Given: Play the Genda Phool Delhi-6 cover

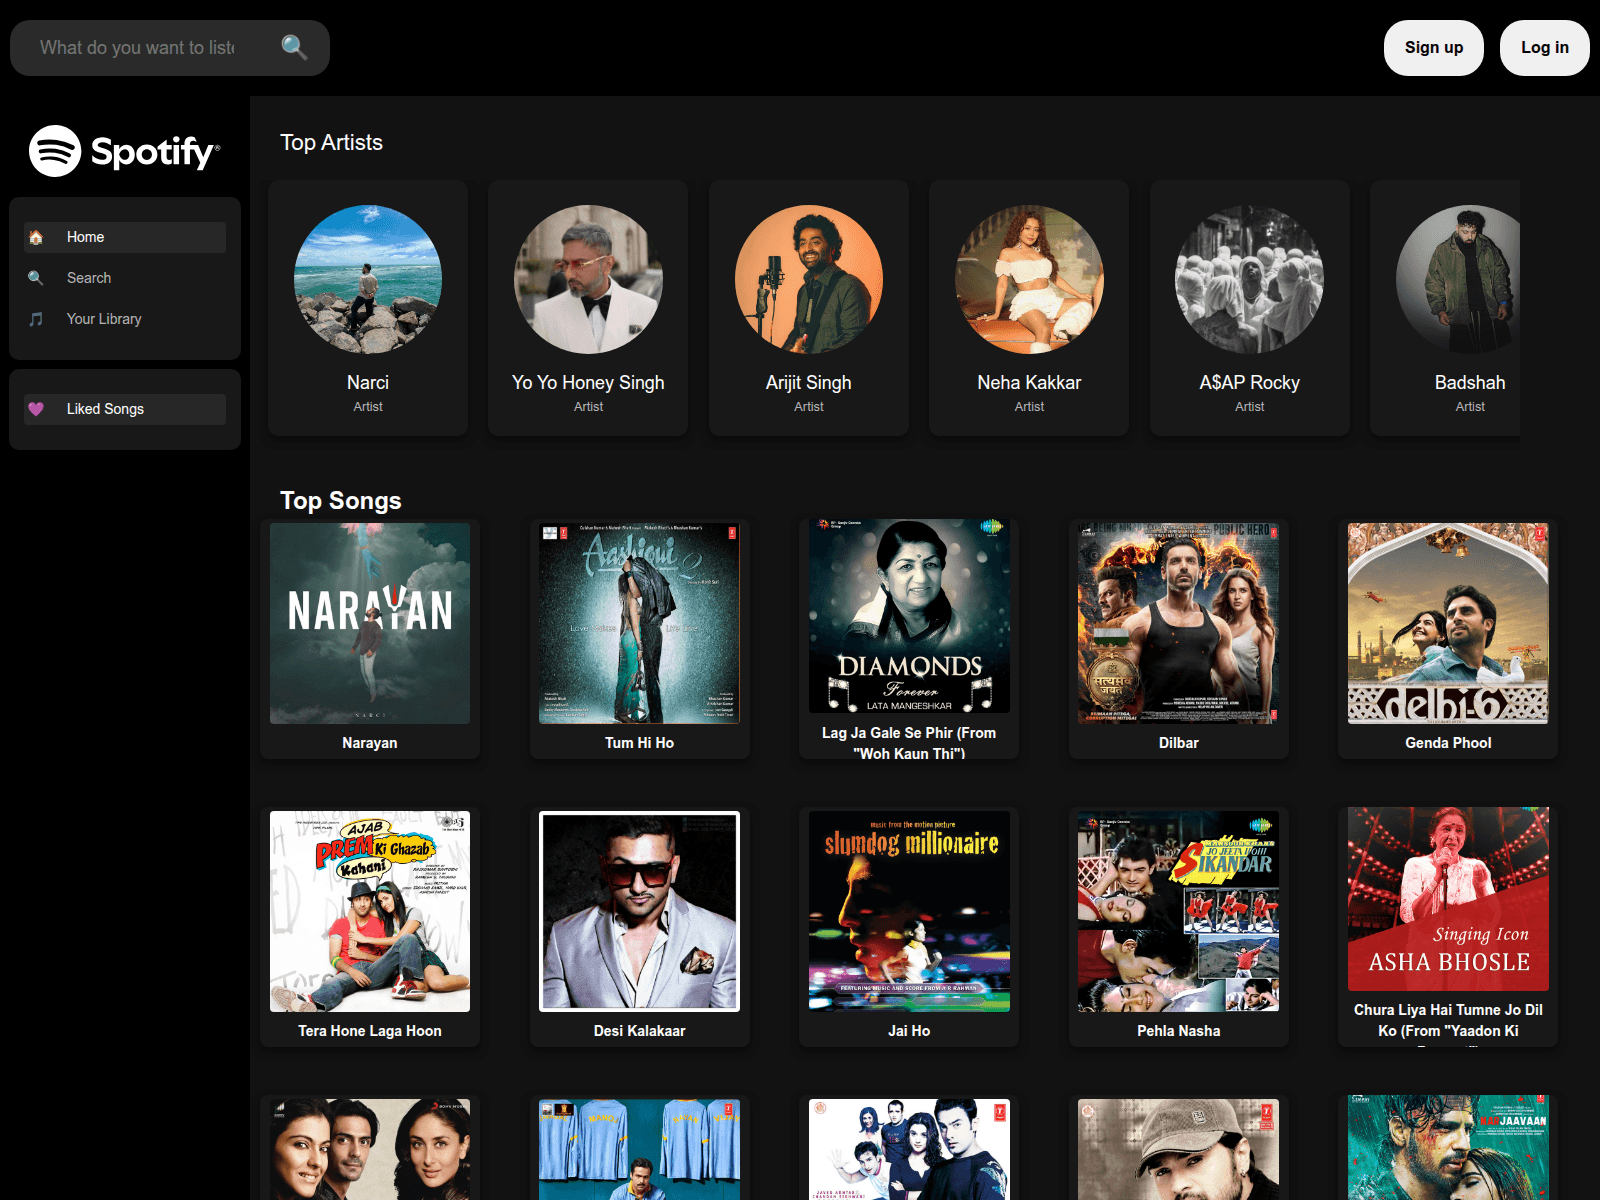Looking at the screenshot, I should click(1448, 623).
